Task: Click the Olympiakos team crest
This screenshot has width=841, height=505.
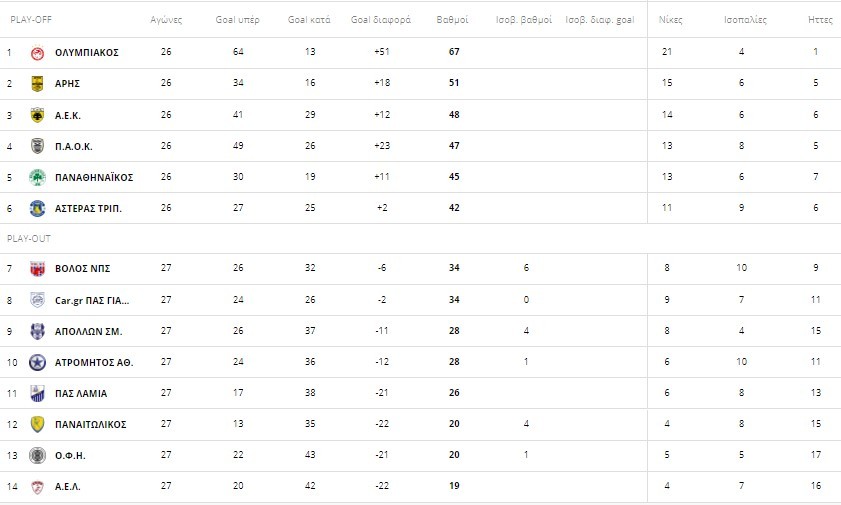Action: tap(37, 52)
